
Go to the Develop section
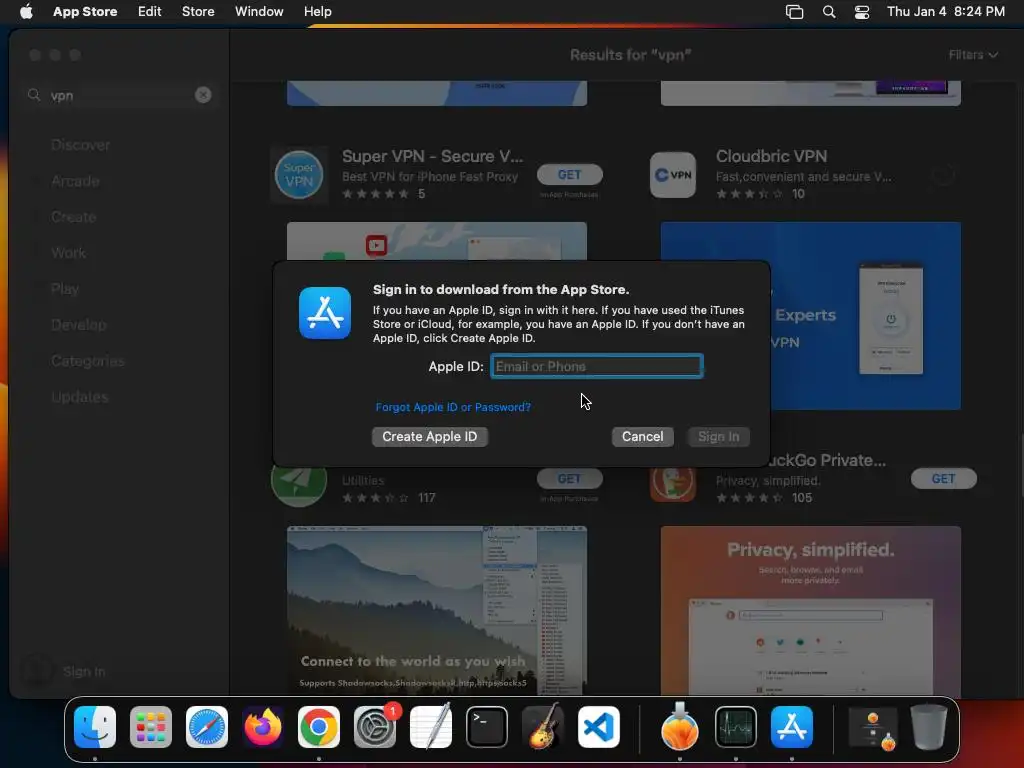coord(78,325)
